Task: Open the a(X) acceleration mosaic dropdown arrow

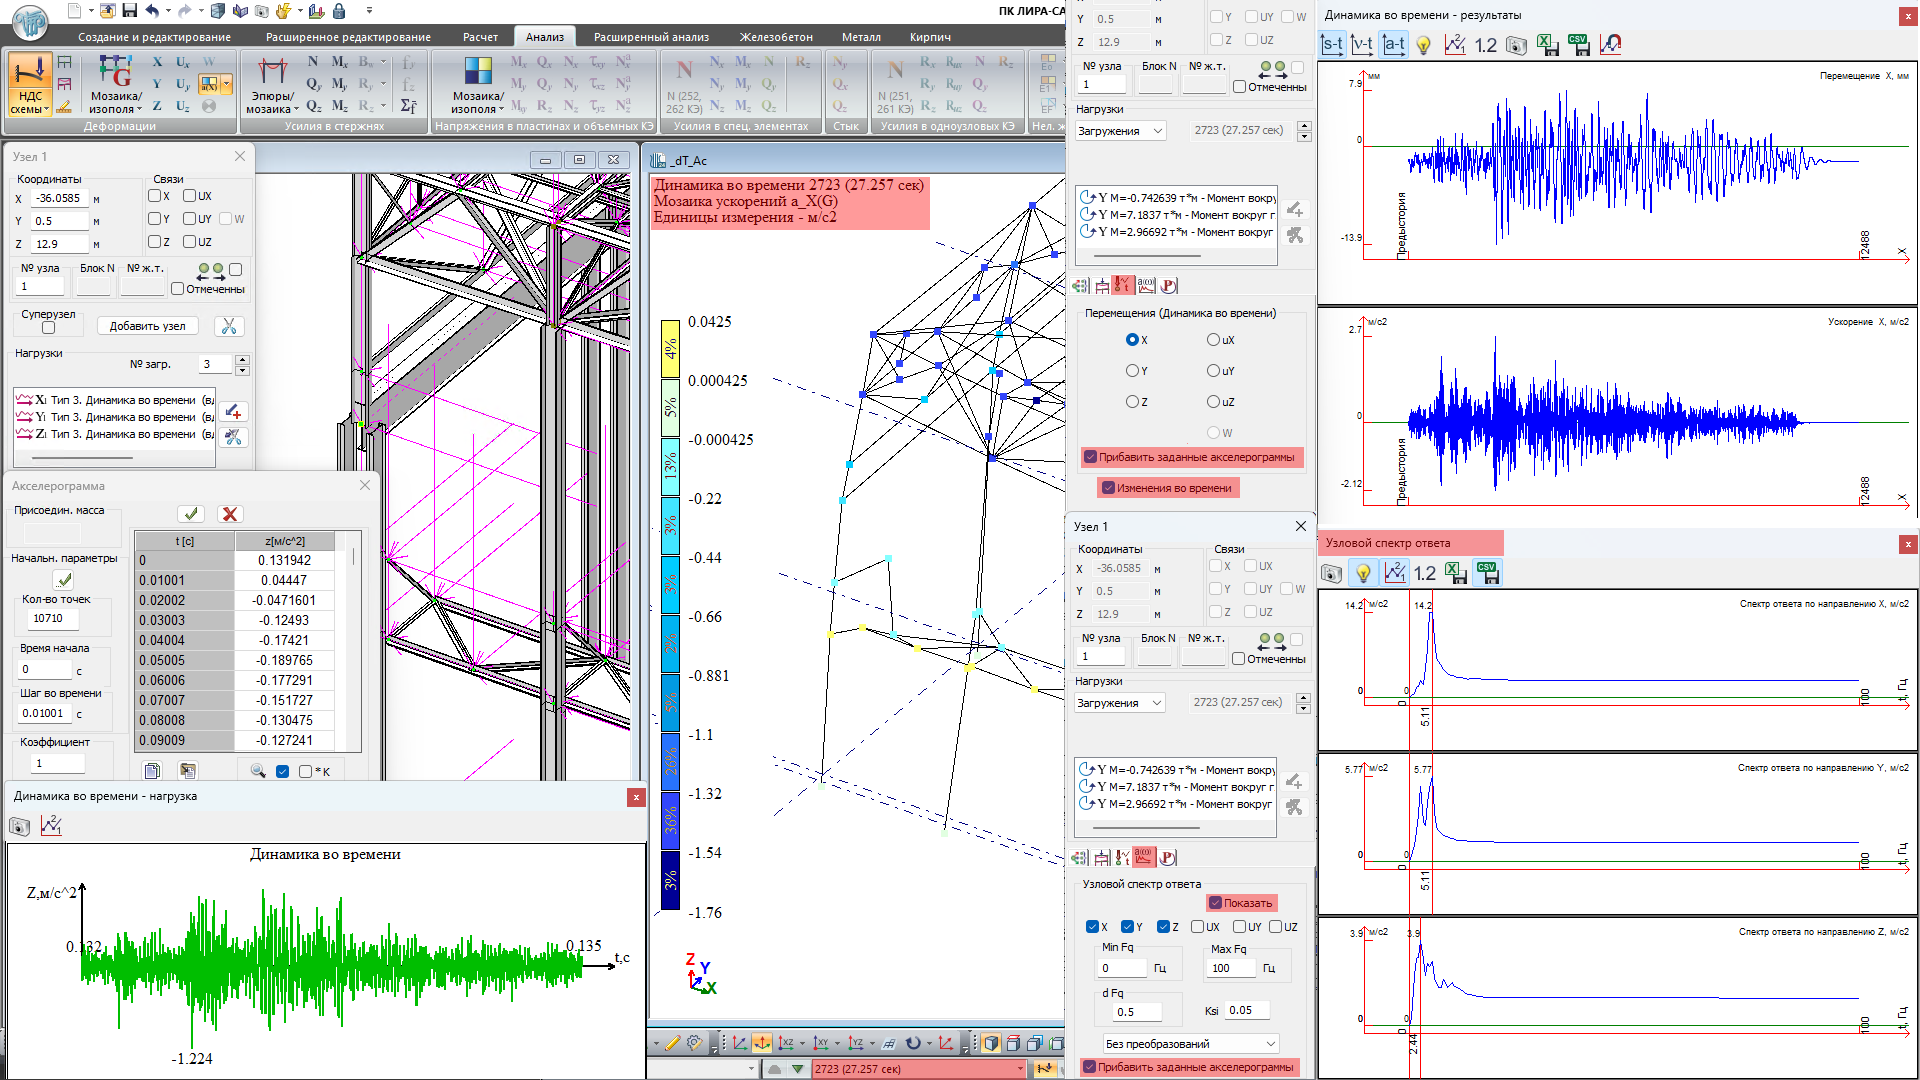Action: point(227,85)
